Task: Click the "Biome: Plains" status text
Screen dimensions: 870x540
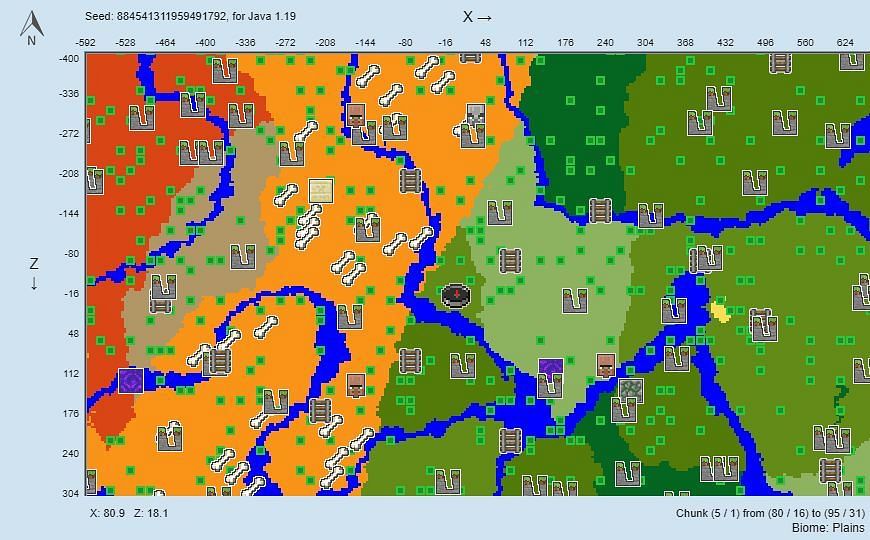Action: 828,527
